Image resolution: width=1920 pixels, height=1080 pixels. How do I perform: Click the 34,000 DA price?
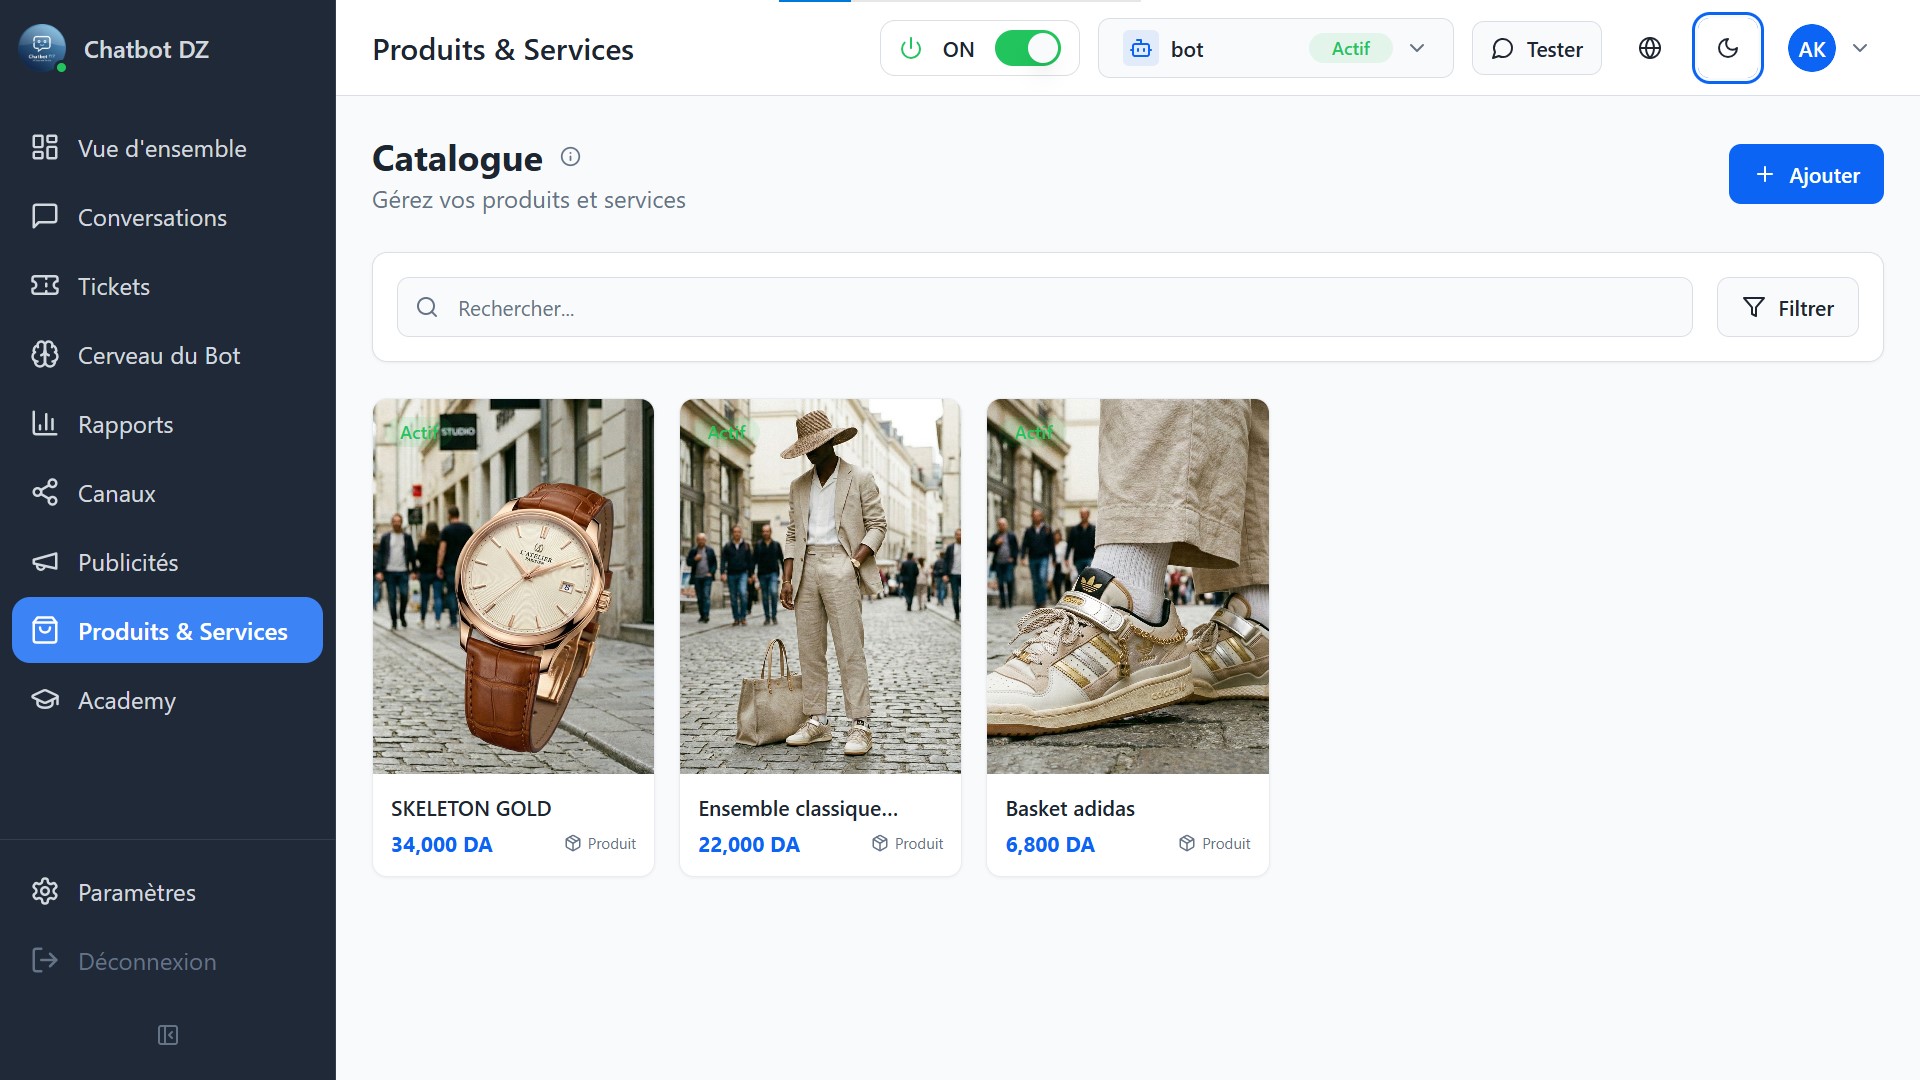click(441, 844)
